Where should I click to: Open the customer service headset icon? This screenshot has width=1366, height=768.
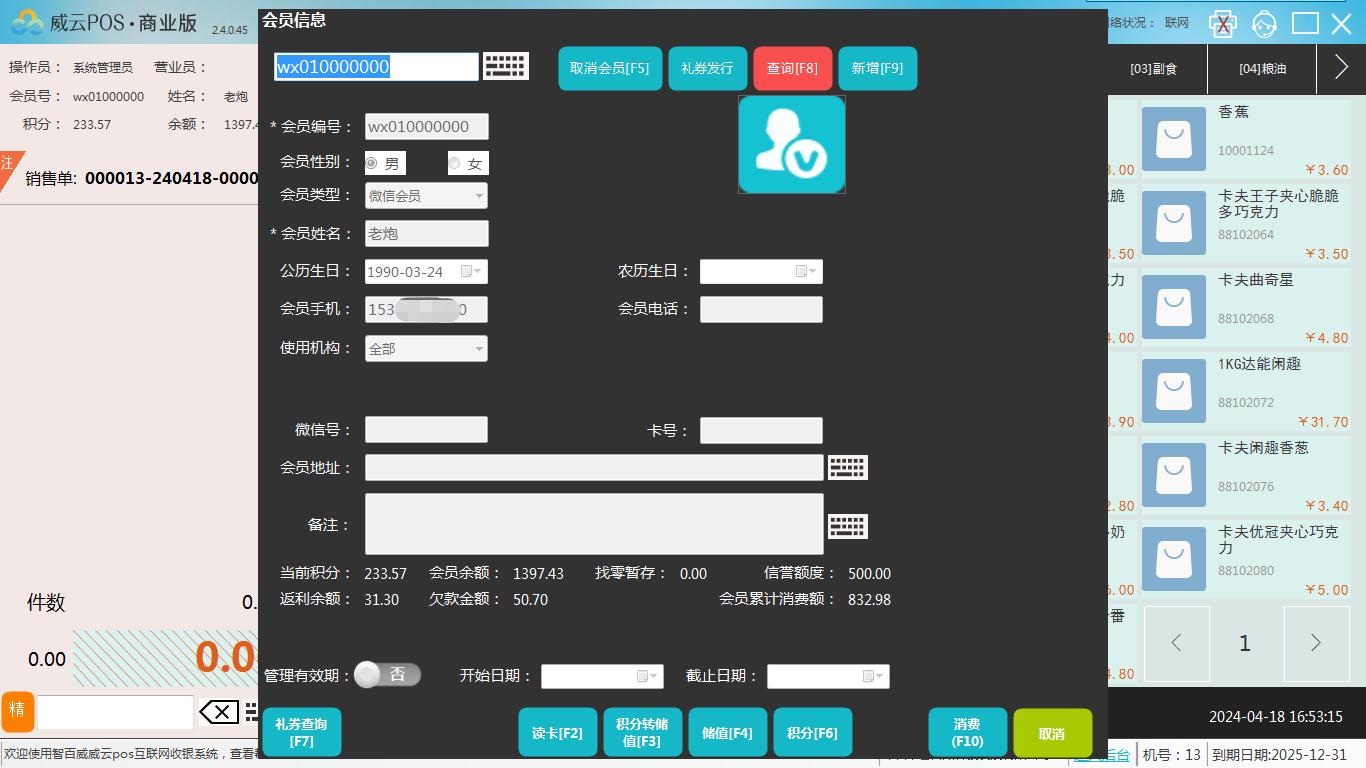pyautogui.click(x=1264, y=24)
